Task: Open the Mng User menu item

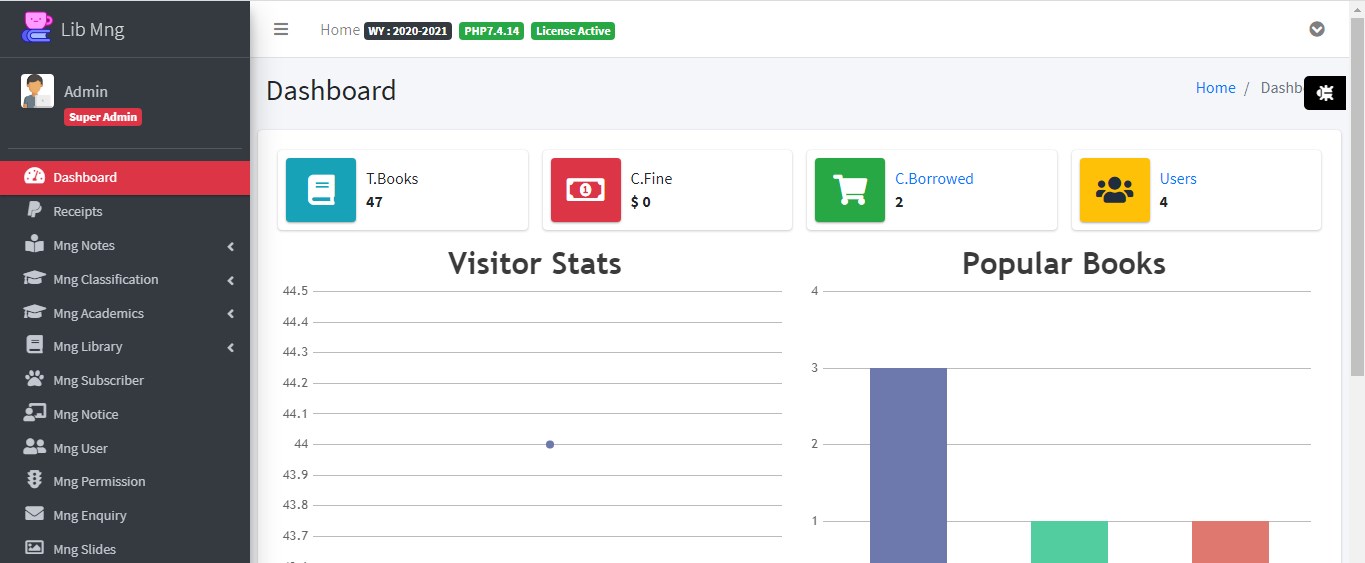Action: tap(125, 448)
